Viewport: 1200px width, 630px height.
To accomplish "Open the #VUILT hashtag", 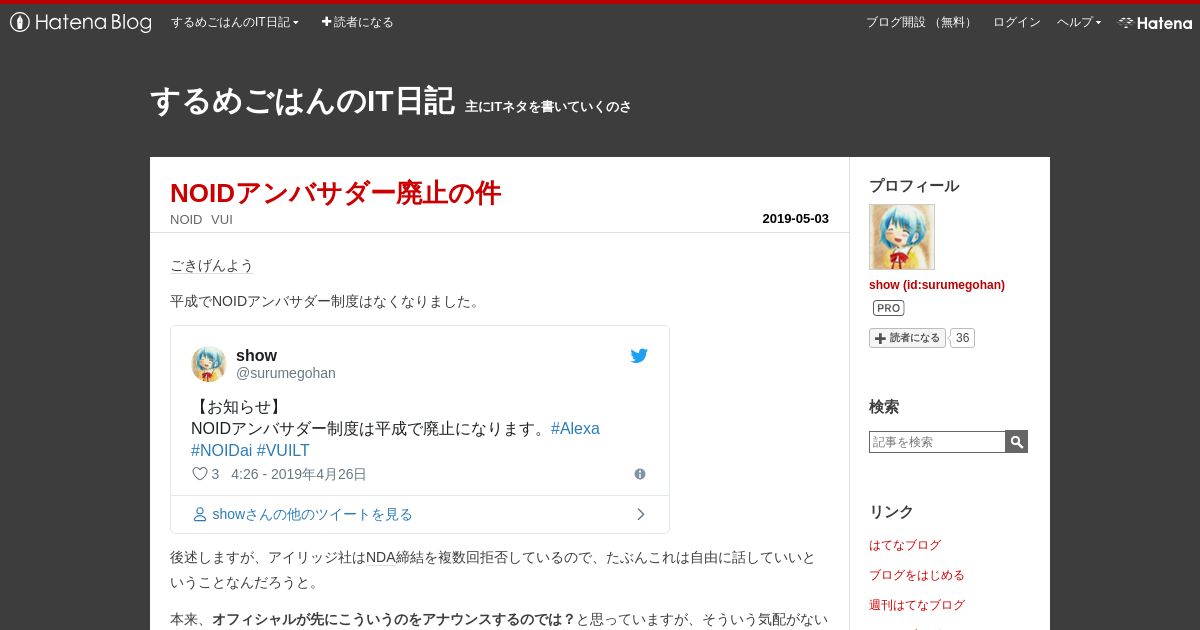I will (x=283, y=451).
